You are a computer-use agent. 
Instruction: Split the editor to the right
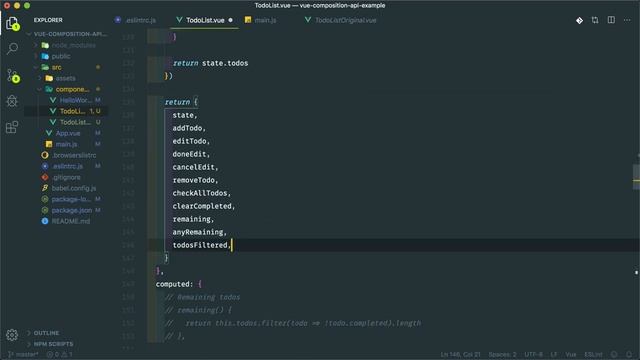[x=611, y=20]
